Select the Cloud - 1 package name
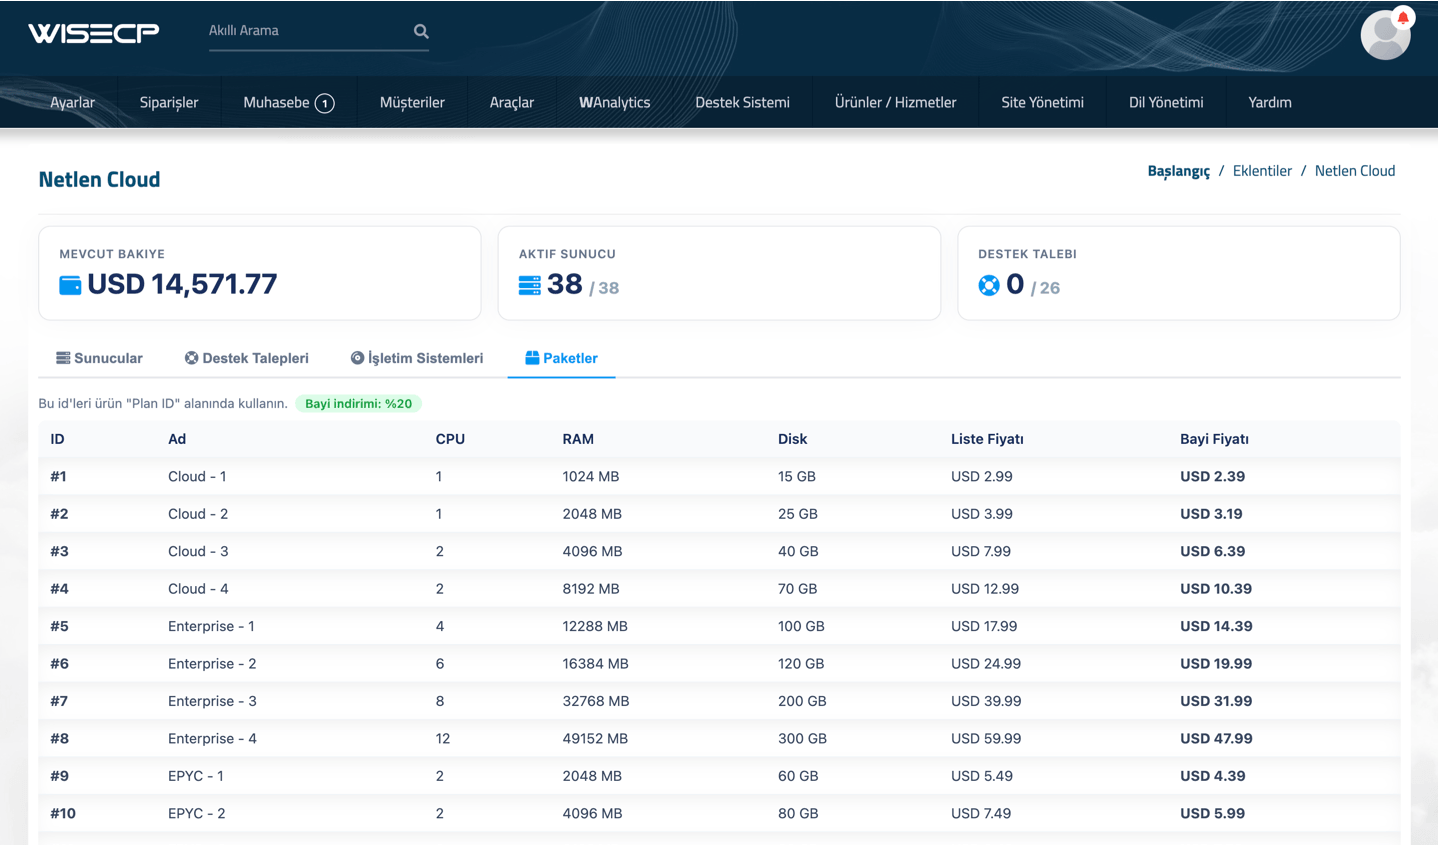 tap(197, 477)
